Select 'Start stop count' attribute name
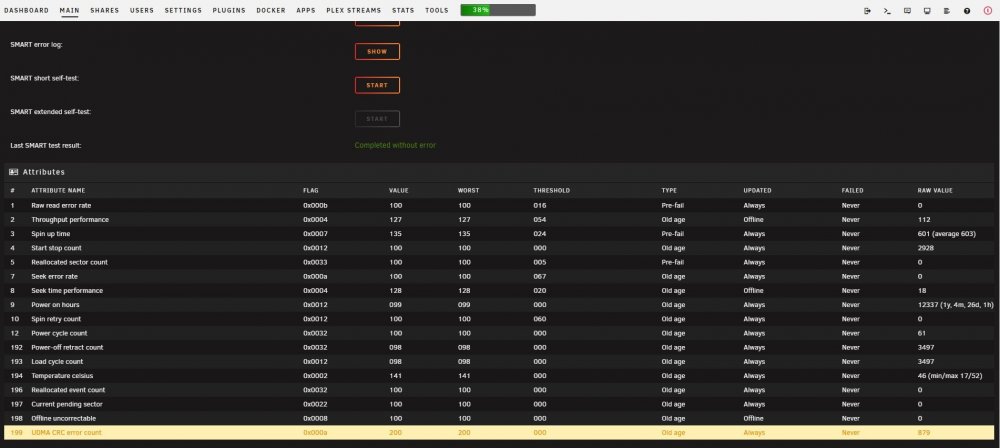Viewport: 1000px width, 448px height. [56, 248]
